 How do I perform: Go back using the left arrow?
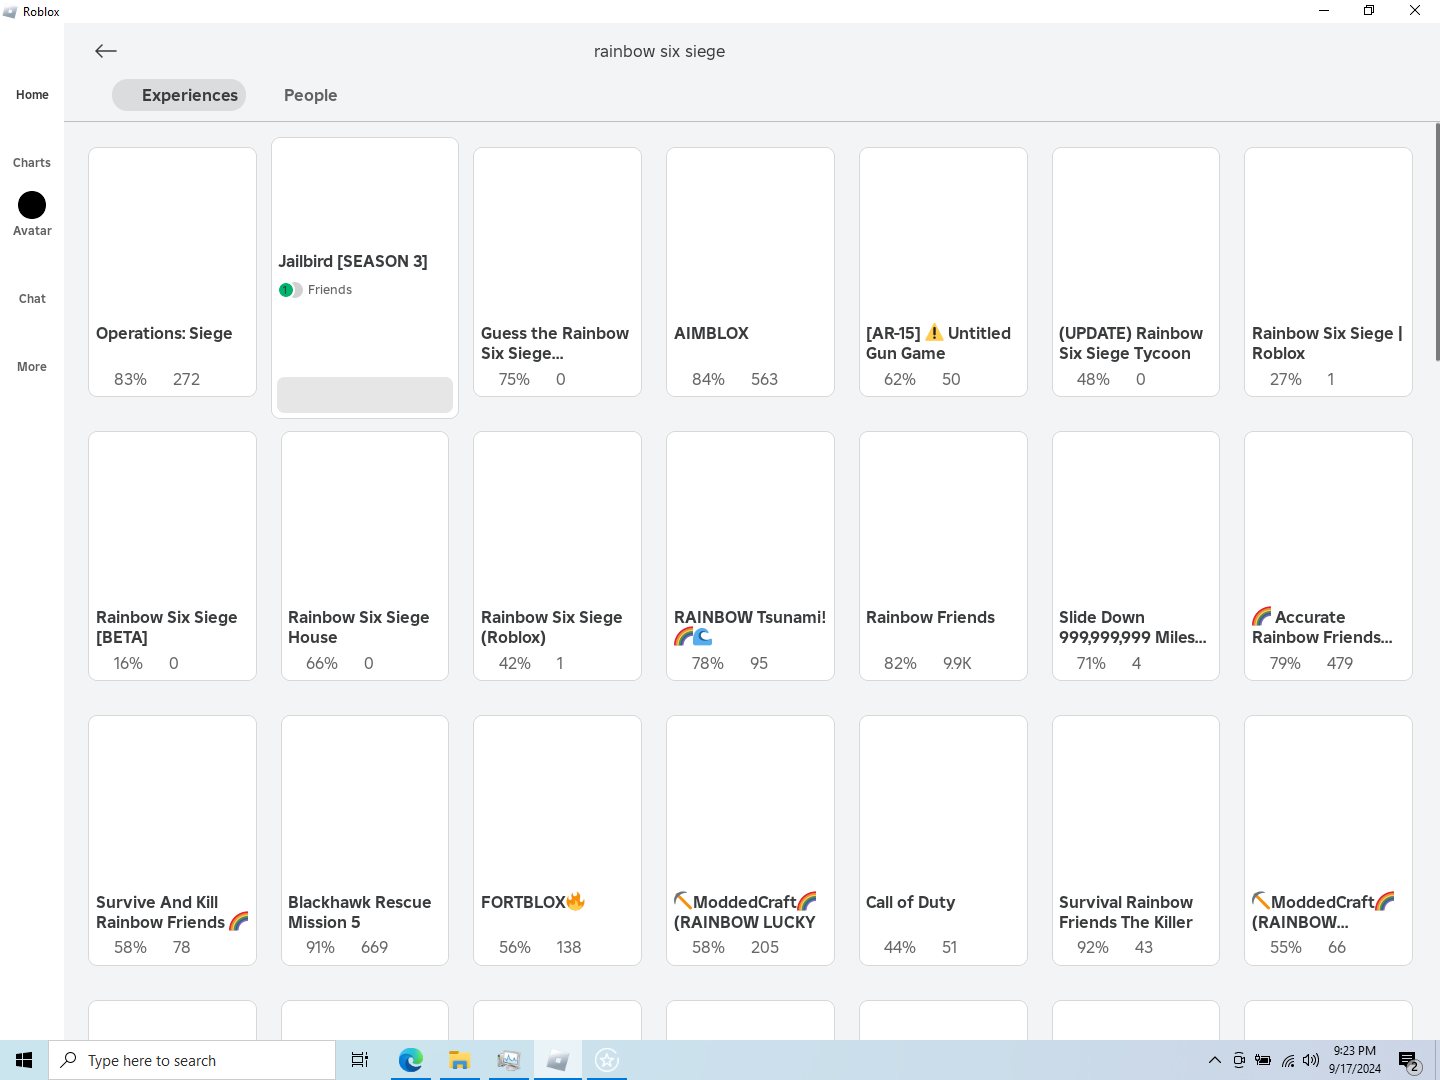(106, 51)
